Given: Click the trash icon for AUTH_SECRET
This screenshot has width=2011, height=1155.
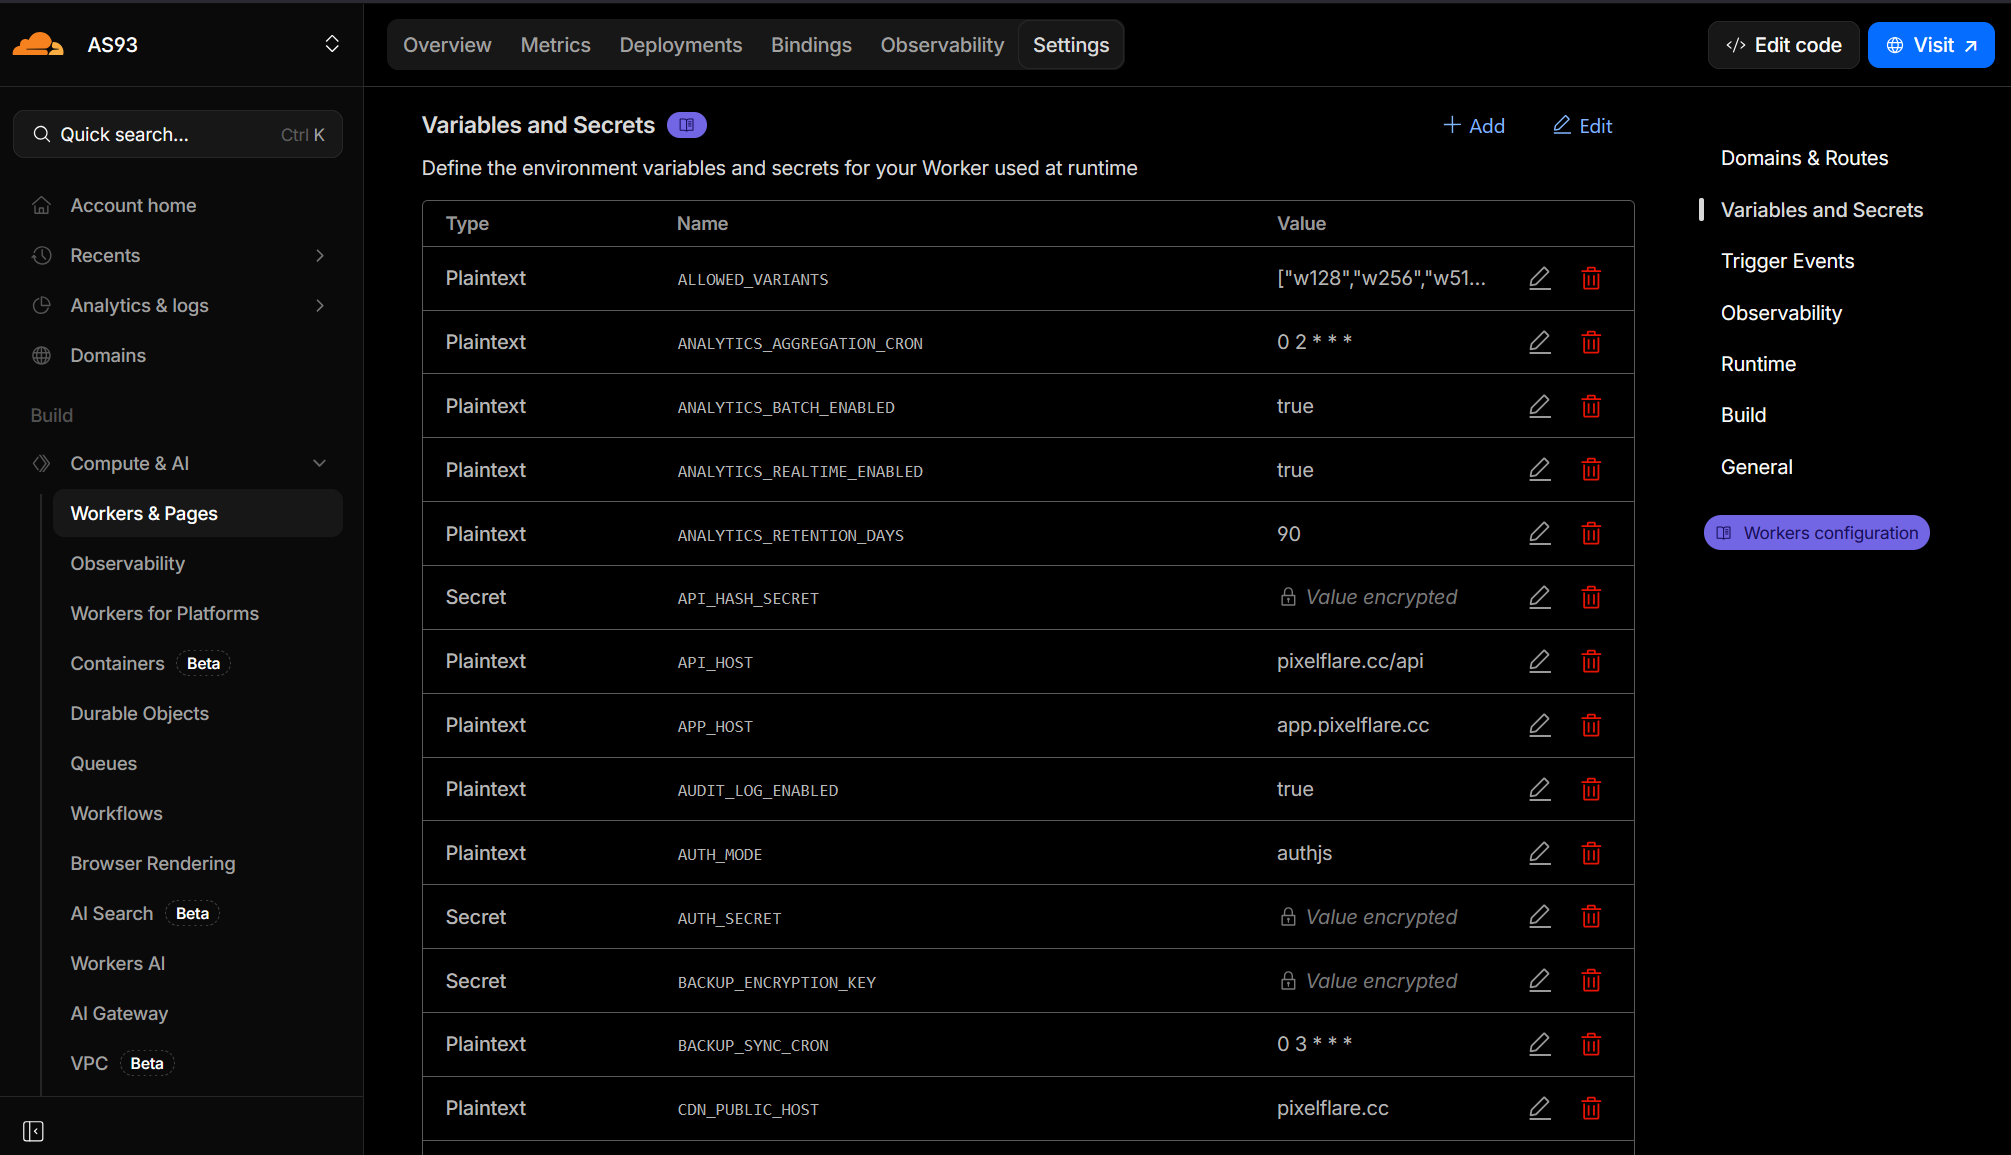Looking at the screenshot, I should pos(1591,917).
